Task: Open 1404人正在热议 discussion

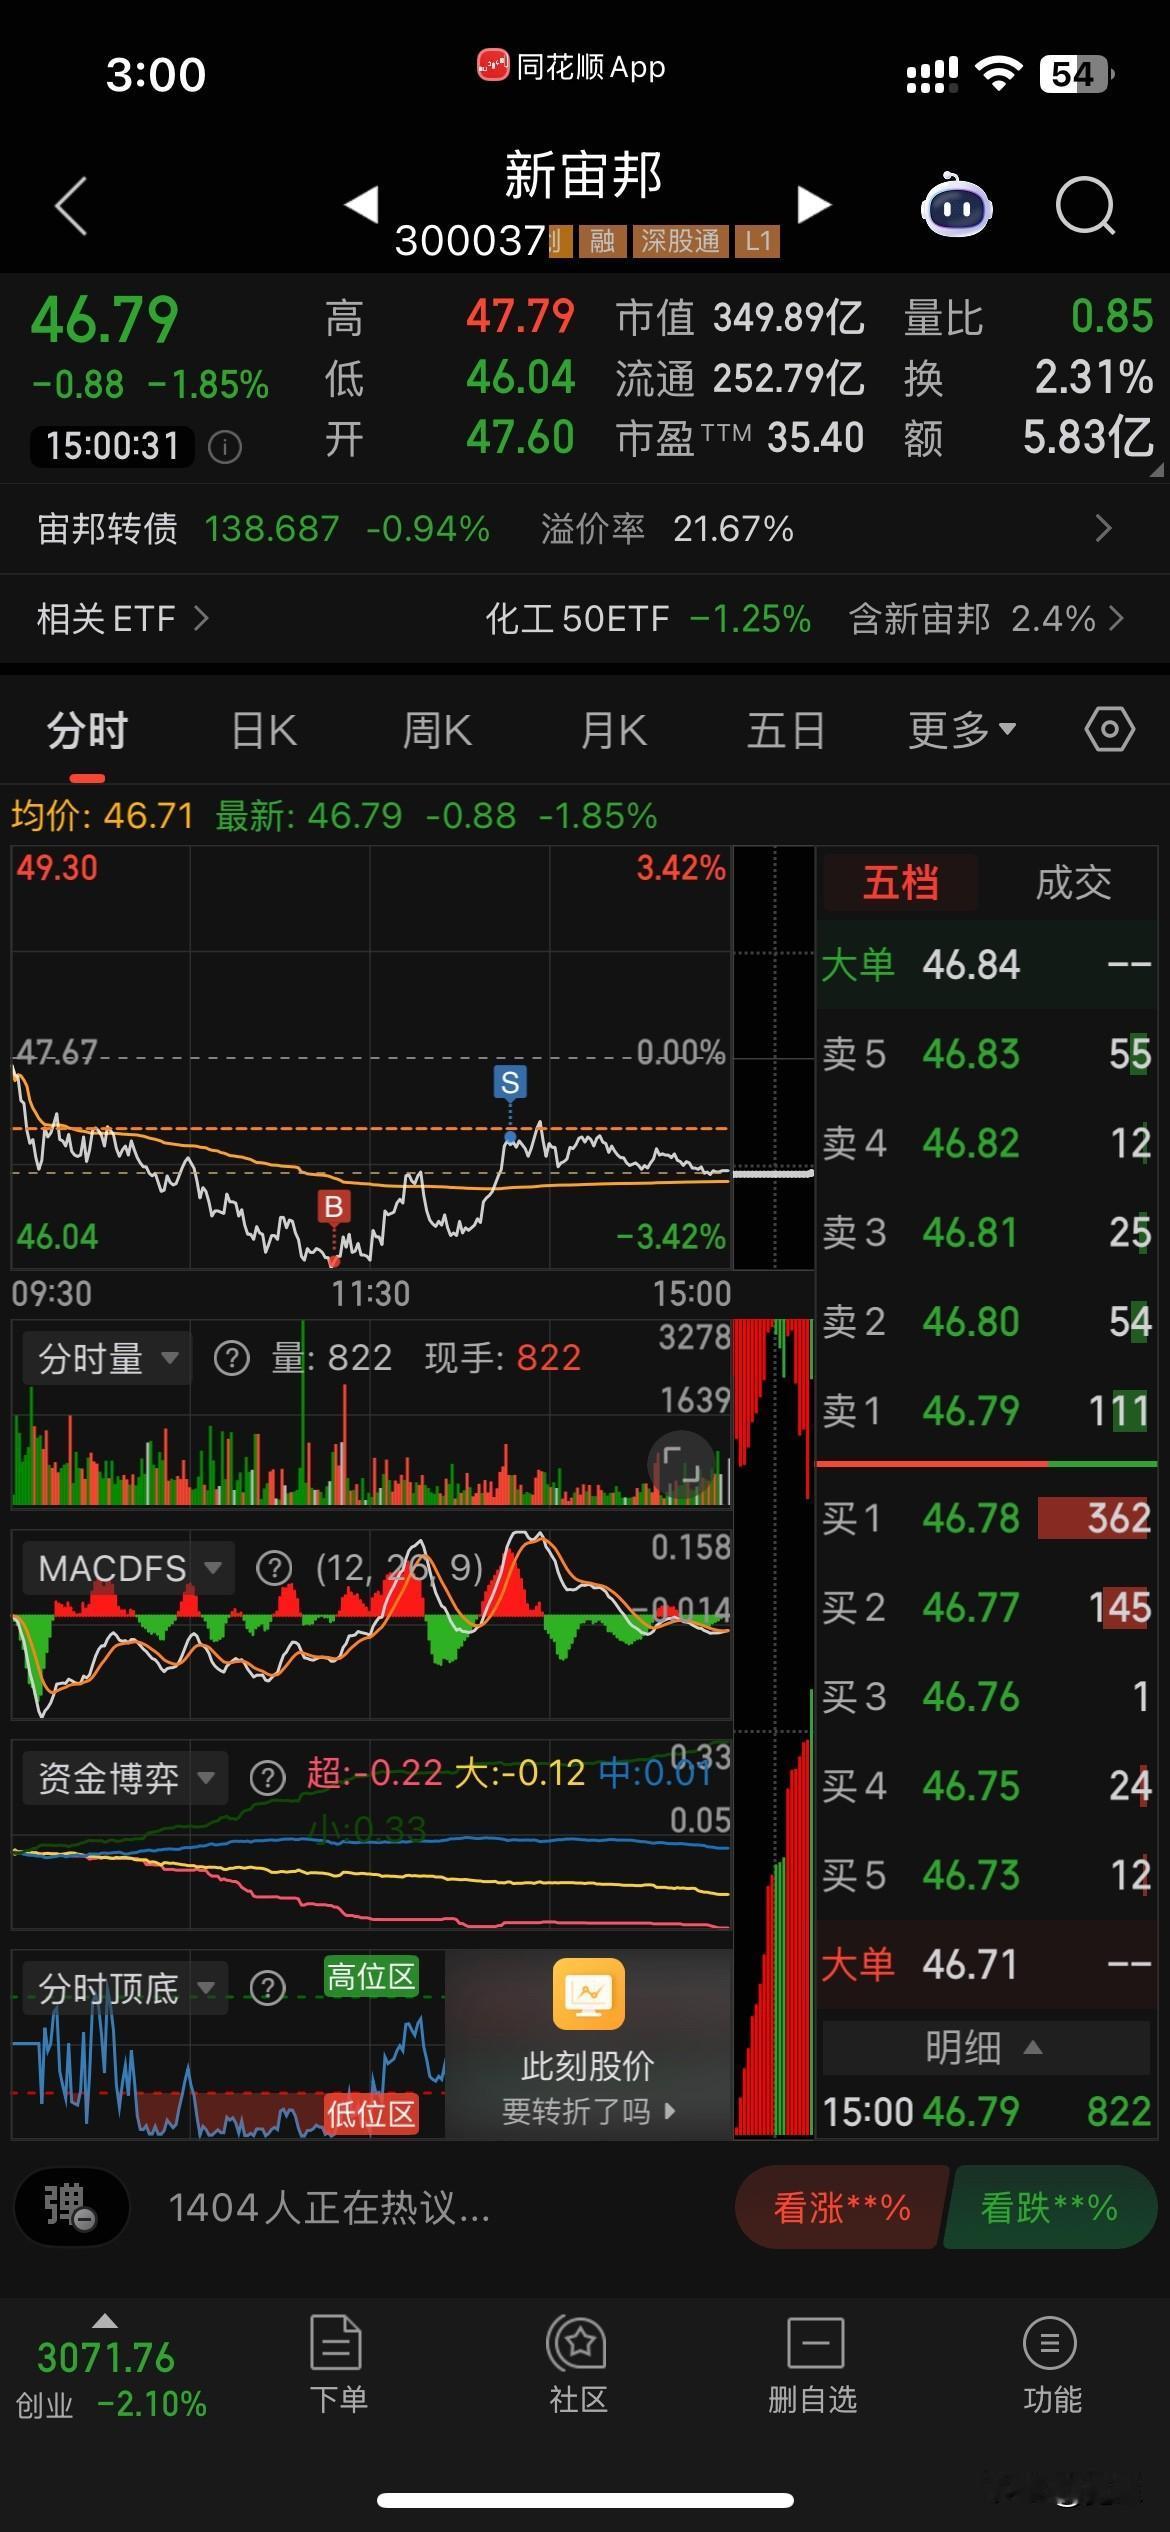Action: tap(330, 2207)
